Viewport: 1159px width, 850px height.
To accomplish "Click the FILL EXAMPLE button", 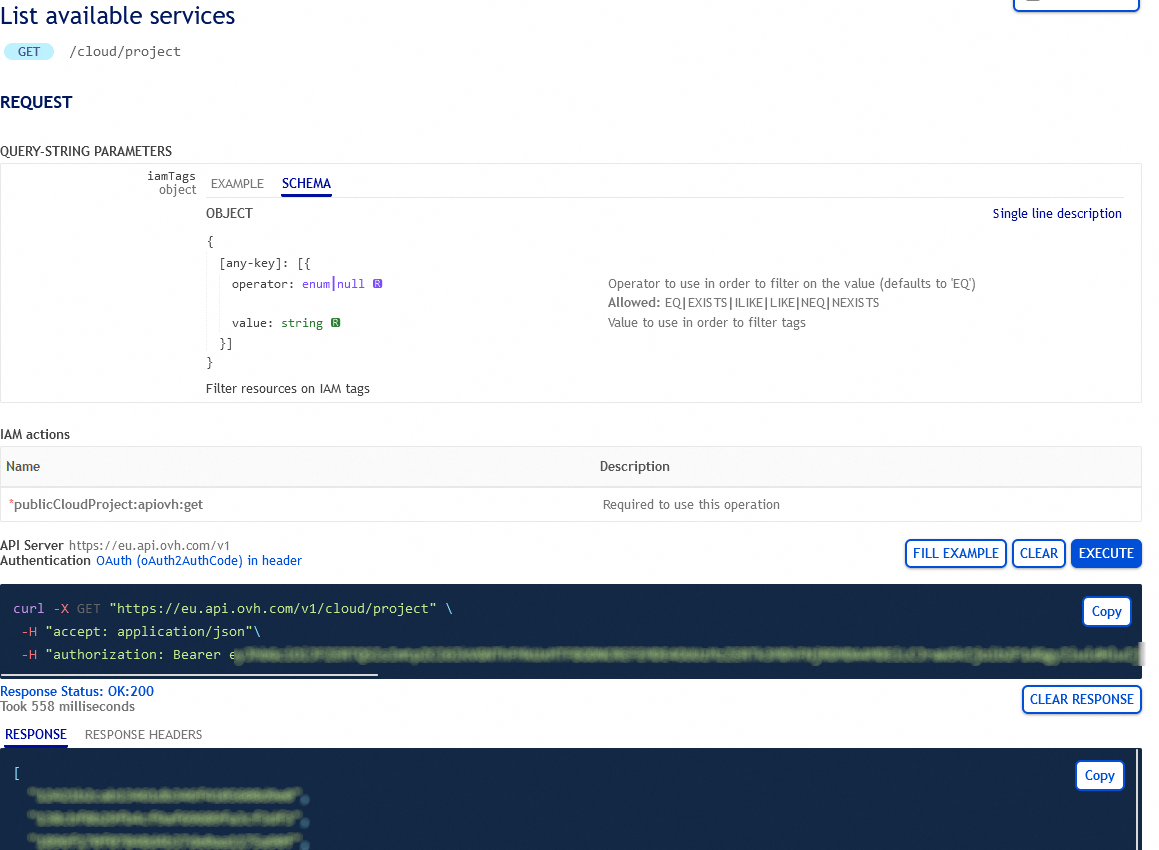I will (x=955, y=553).
